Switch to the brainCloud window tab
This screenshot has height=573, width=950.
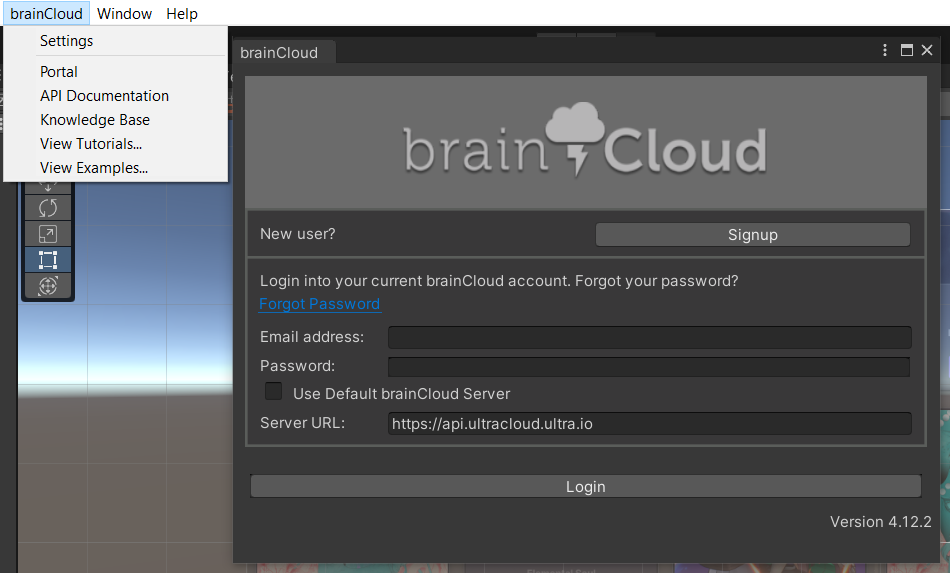point(283,53)
